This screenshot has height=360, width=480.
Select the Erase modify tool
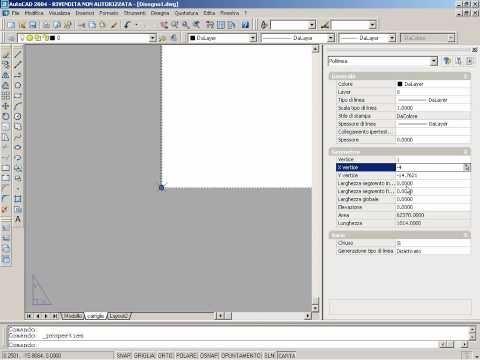pyautogui.click(x=6, y=54)
